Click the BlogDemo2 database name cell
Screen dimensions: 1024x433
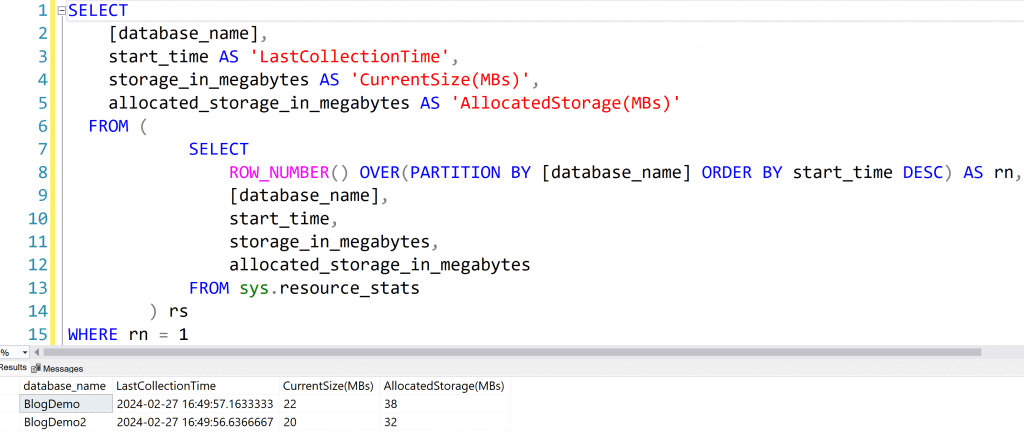click(x=57, y=422)
